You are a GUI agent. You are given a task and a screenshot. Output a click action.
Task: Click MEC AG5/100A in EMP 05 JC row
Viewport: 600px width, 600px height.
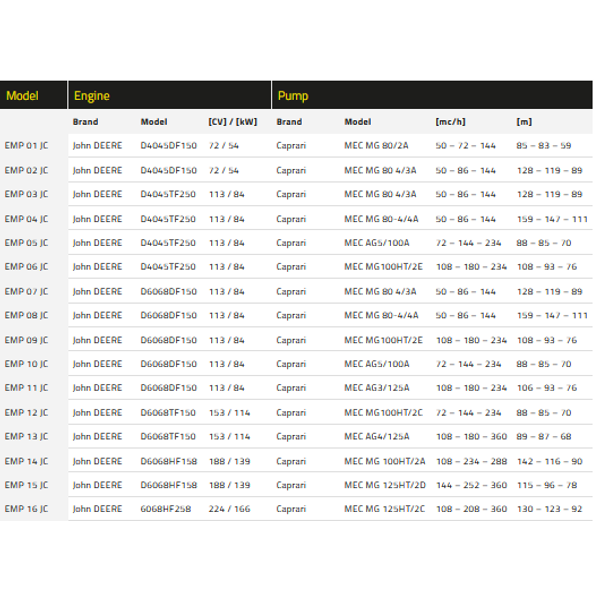tap(377, 243)
